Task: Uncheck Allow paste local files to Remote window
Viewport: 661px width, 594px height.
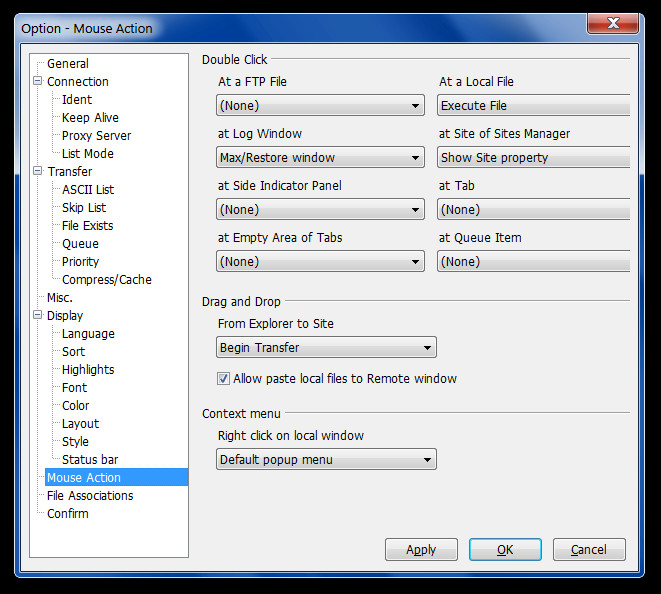Action: pos(224,379)
